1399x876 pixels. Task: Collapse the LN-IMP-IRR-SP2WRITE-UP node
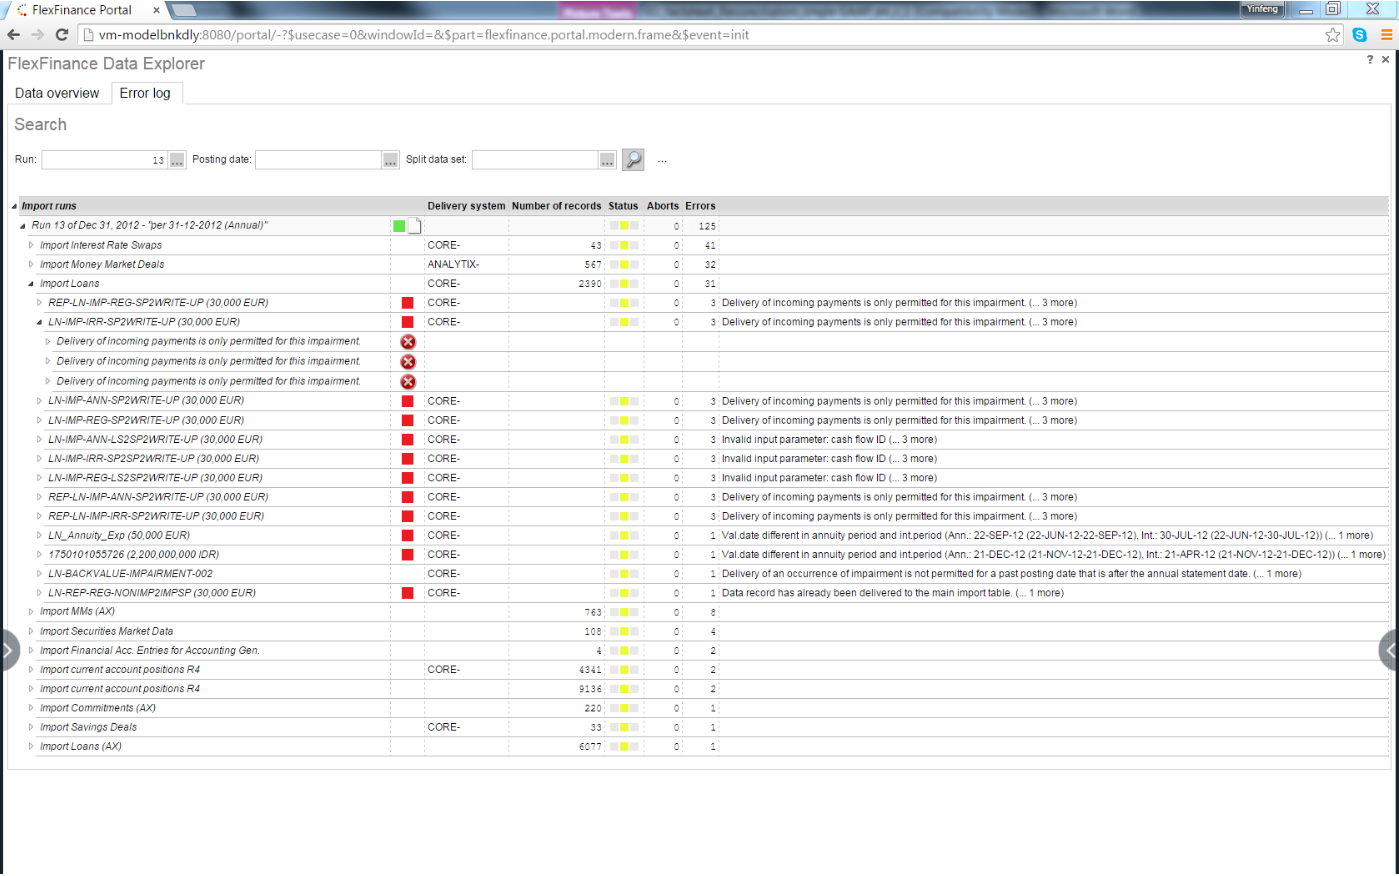(40, 322)
